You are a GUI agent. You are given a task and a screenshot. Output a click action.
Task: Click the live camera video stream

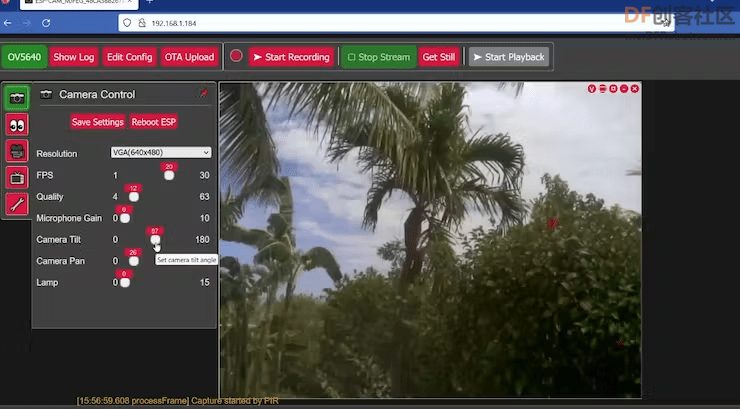(x=430, y=240)
